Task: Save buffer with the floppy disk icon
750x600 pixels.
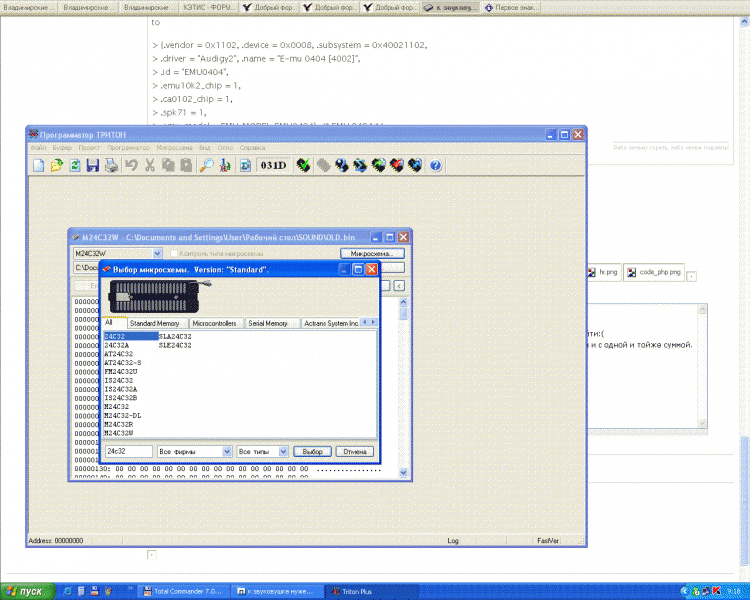Action: [x=93, y=166]
